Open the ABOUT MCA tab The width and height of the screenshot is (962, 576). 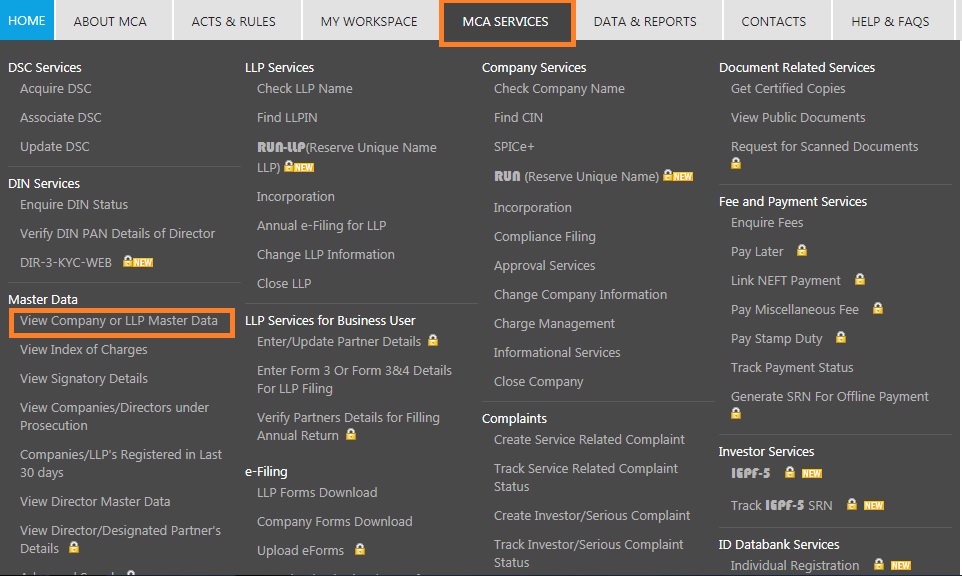[110, 21]
